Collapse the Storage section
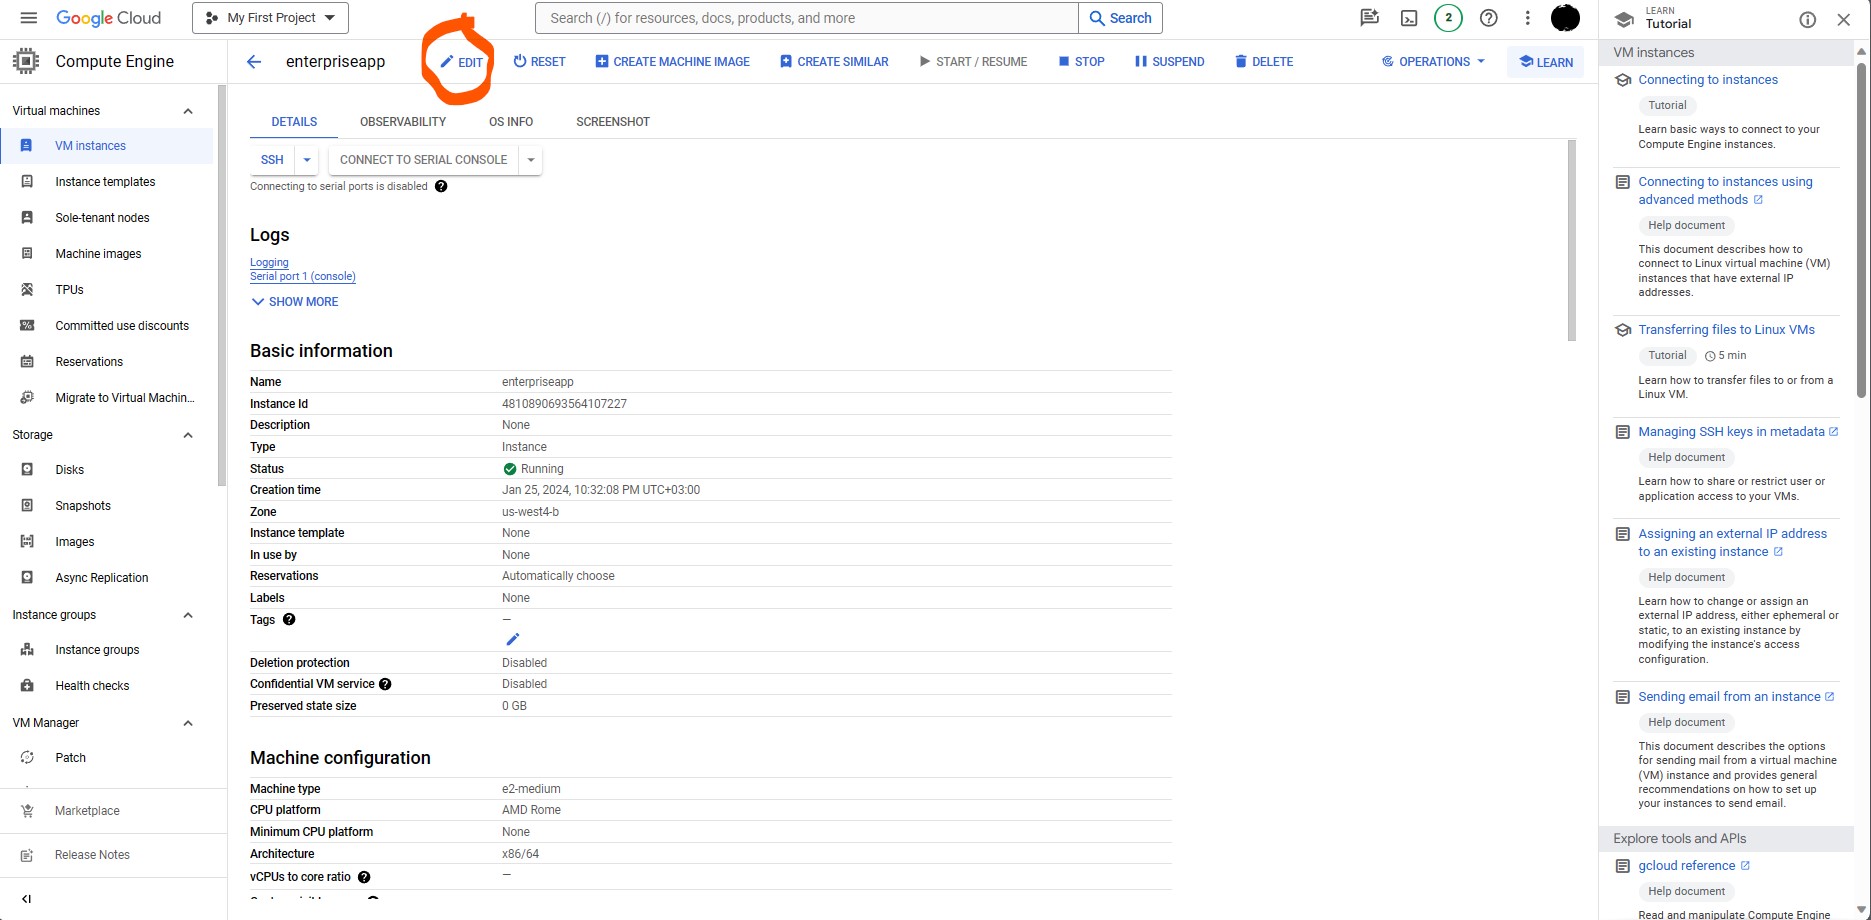This screenshot has height=920, width=1871. (x=188, y=435)
